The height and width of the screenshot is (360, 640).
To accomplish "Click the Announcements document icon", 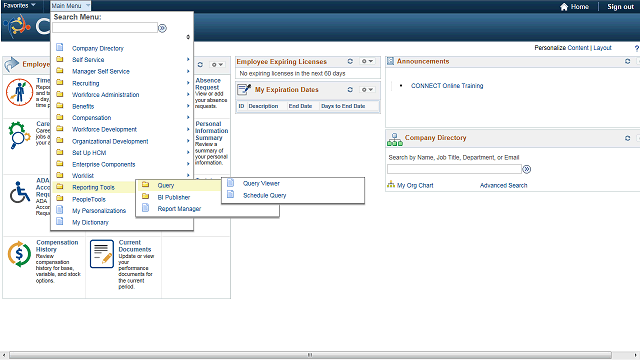I will pos(390,61).
